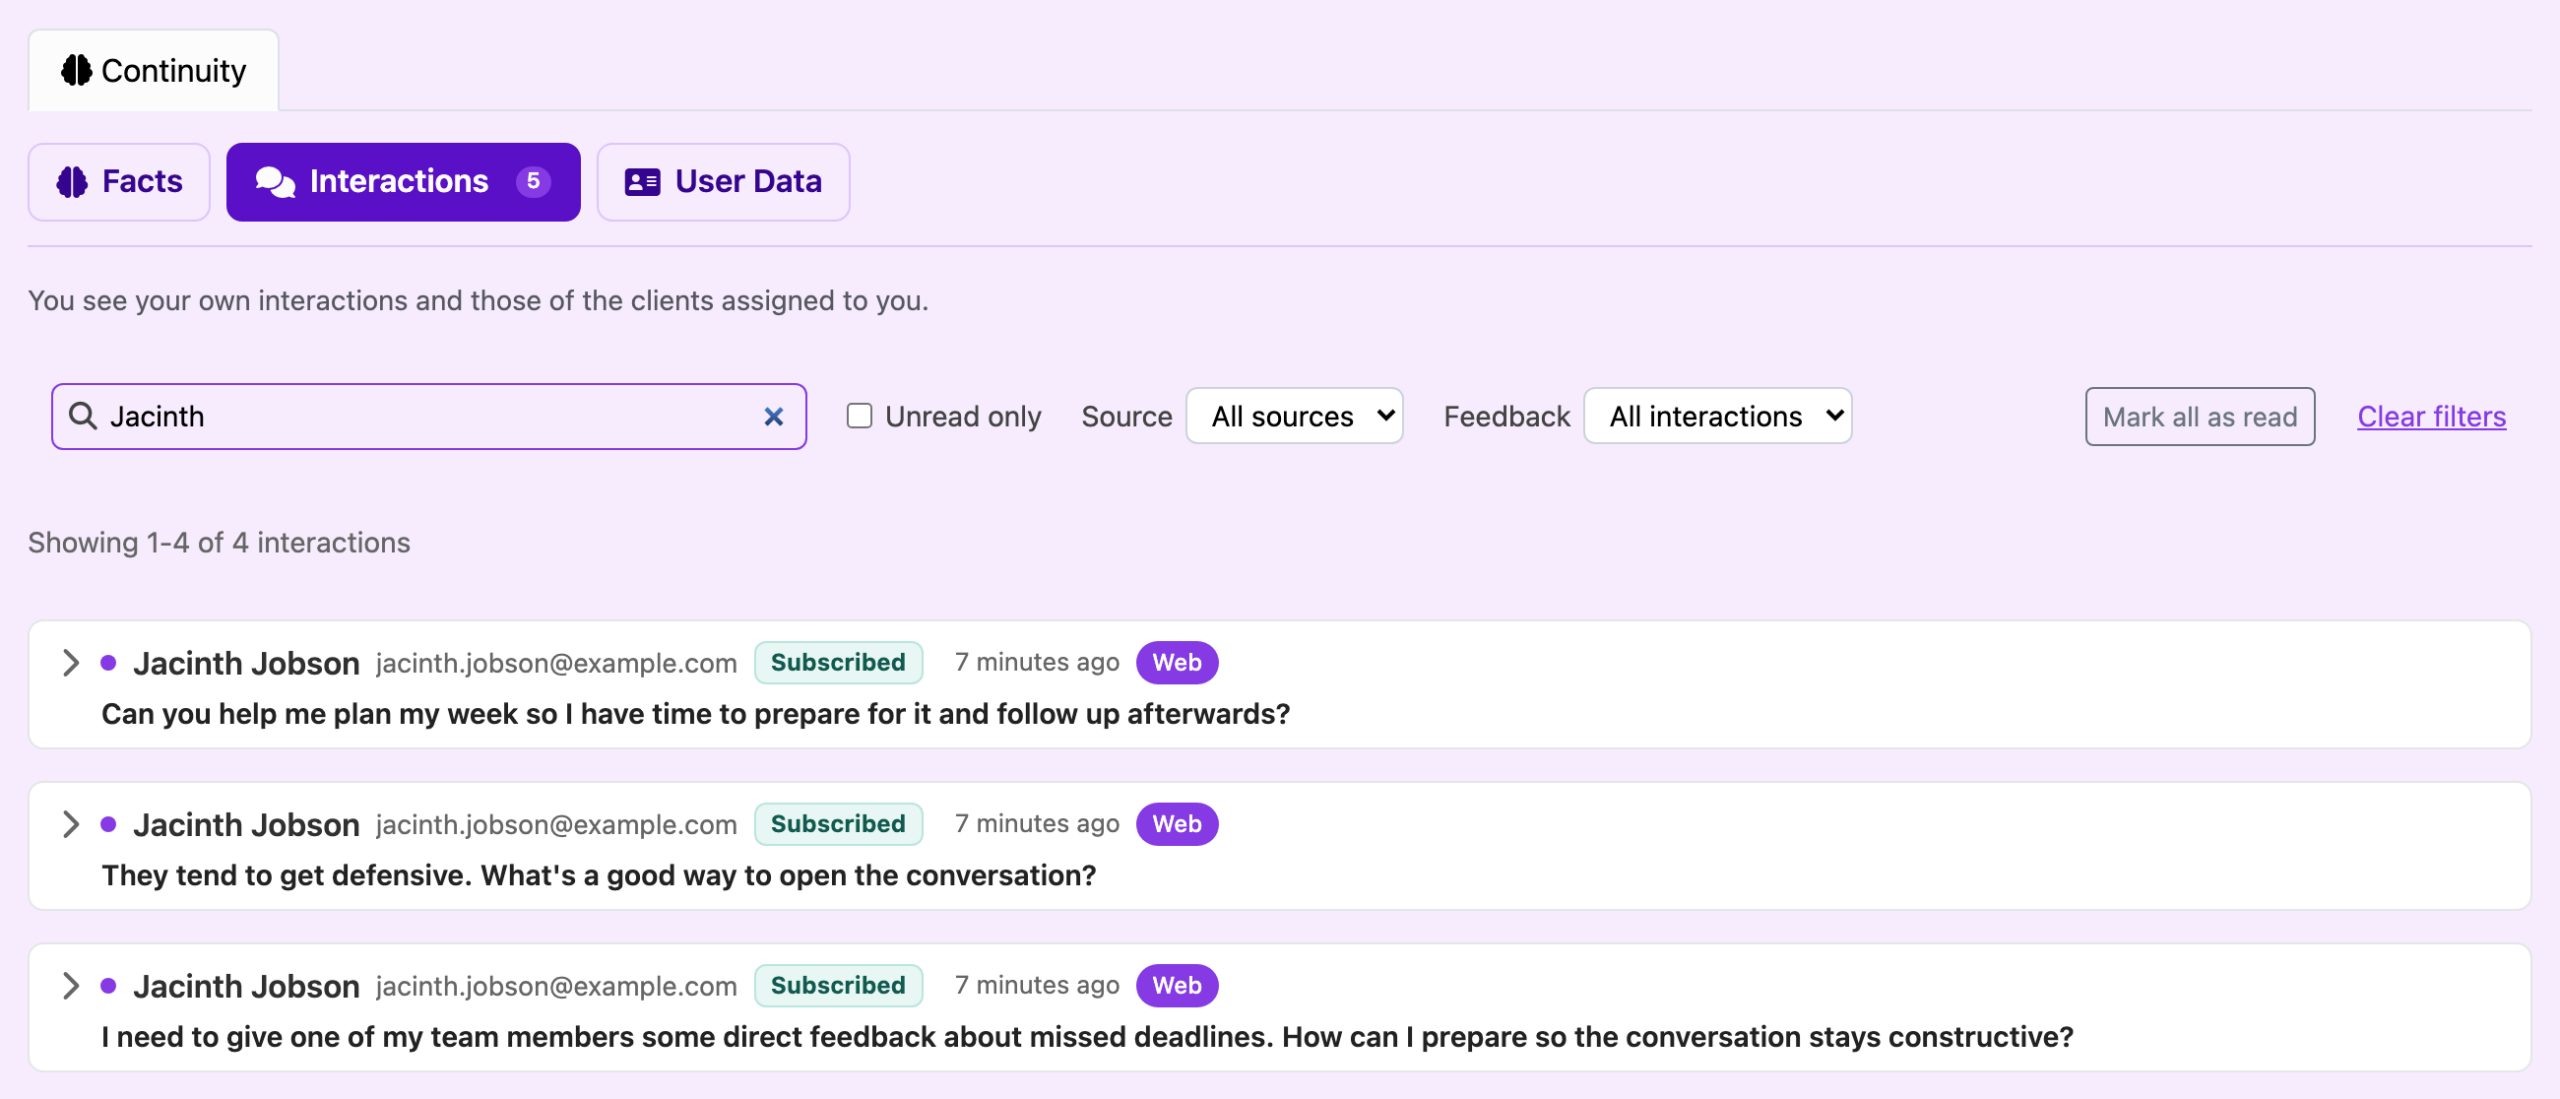Click message 'They tend to get defensive'
This screenshot has height=1099, width=2560.
click(x=599, y=876)
